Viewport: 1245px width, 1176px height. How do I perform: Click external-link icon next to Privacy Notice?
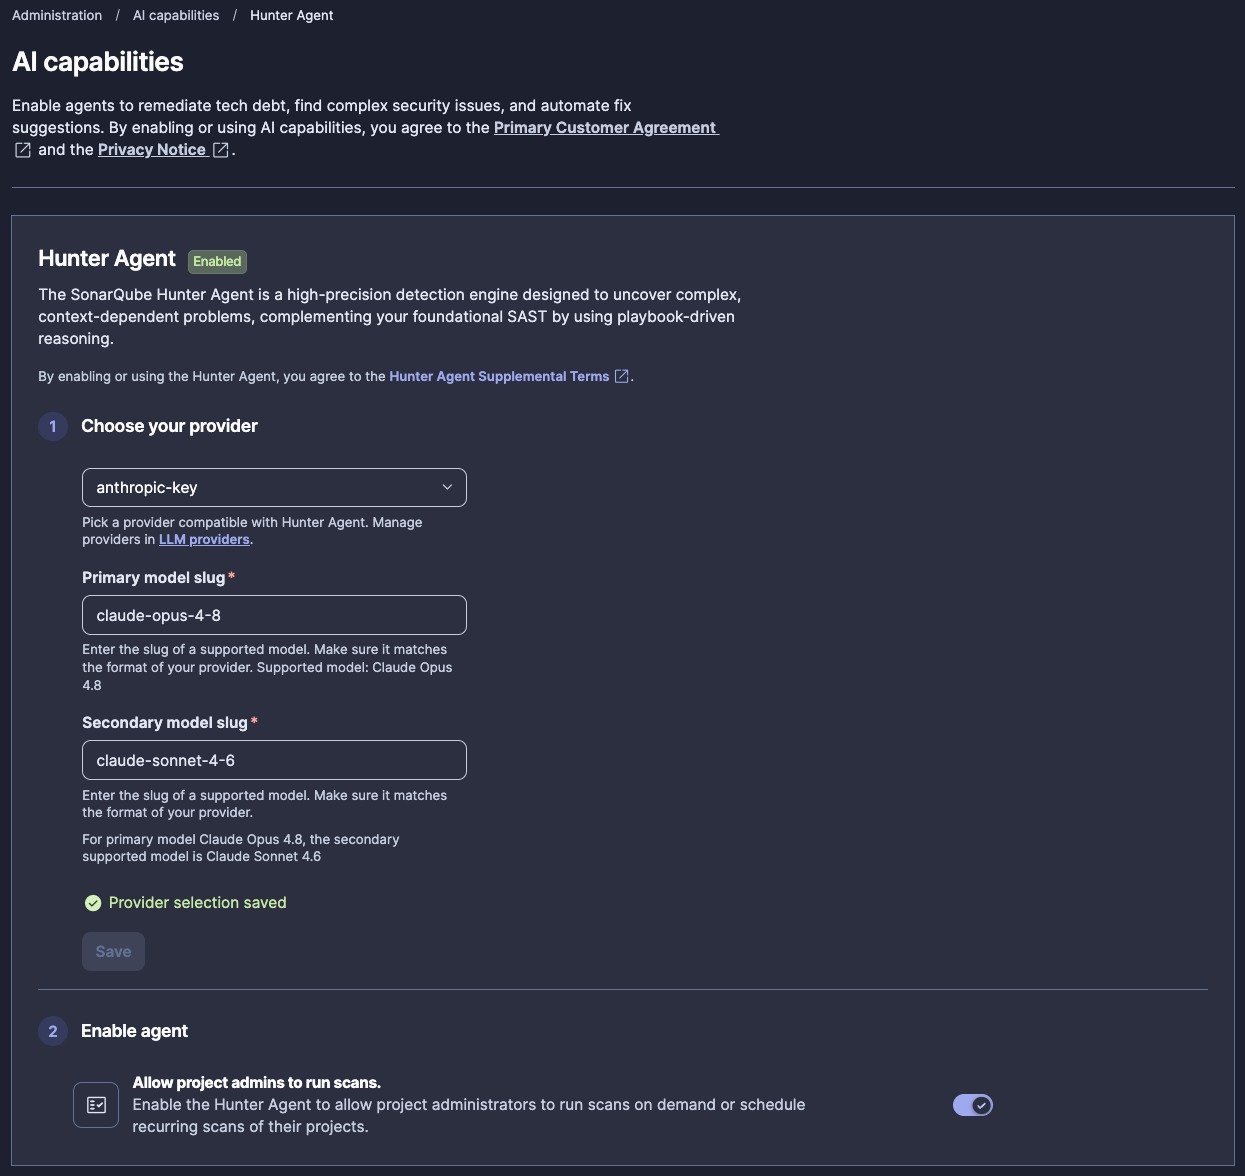coord(221,150)
